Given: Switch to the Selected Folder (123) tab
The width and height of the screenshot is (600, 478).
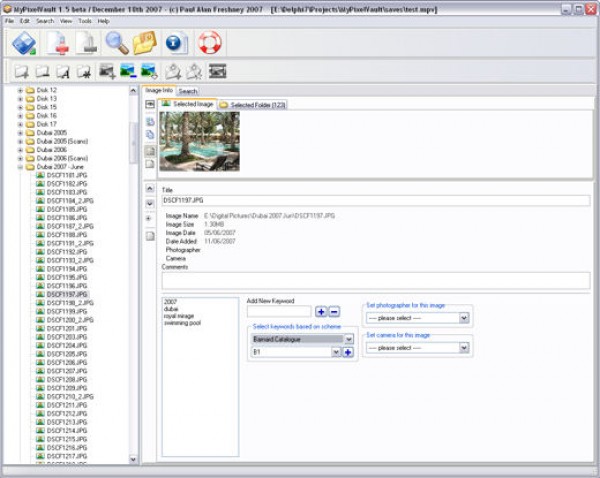Looking at the screenshot, I should tap(252, 104).
